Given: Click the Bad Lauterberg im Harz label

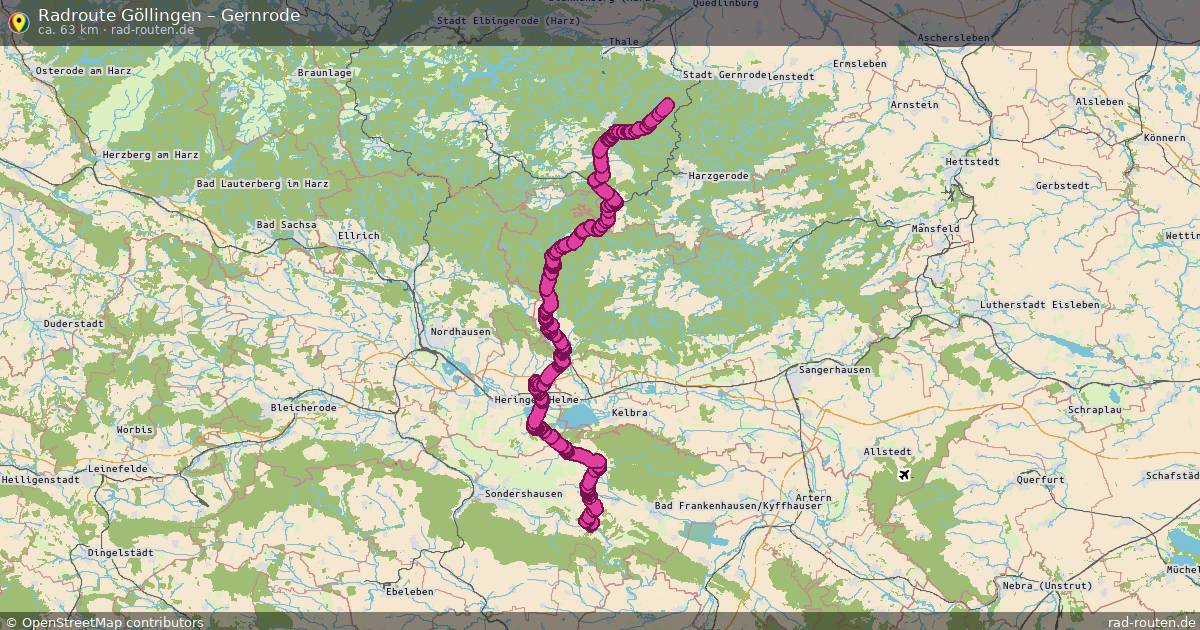Looking at the screenshot, I should (x=263, y=184).
